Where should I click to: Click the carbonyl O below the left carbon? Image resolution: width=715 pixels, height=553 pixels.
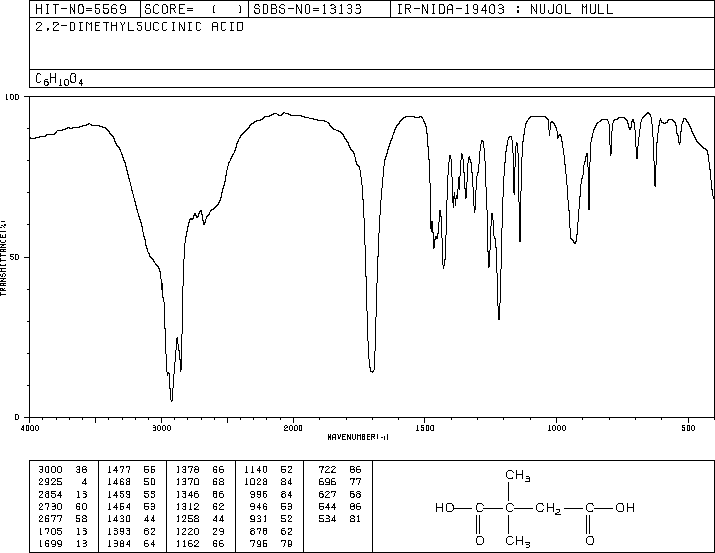(479, 541)
